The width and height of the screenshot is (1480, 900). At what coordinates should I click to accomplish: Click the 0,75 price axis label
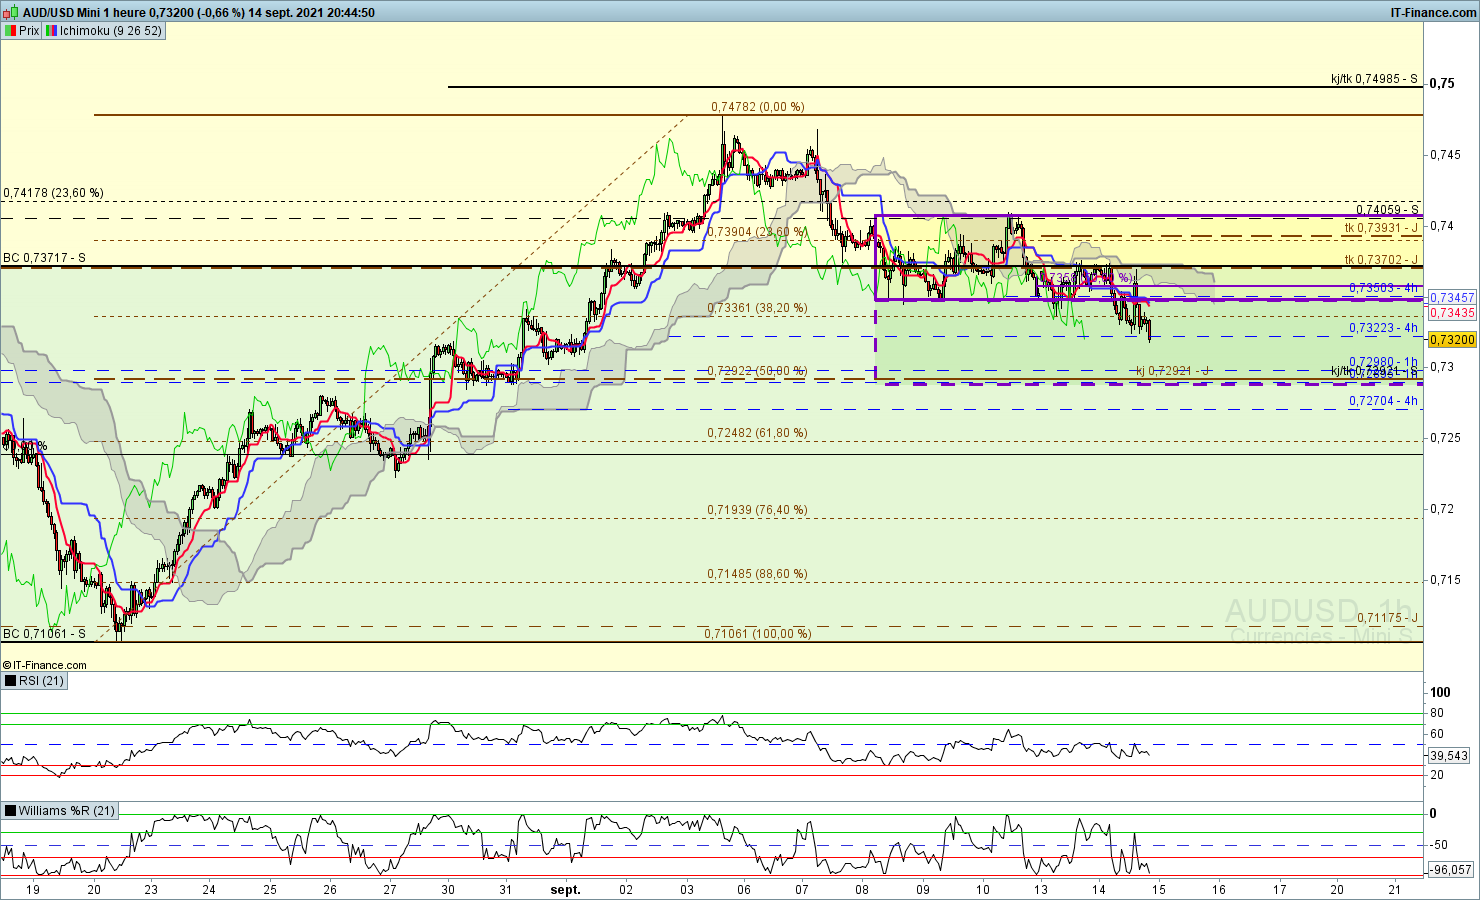pyautogui.click(x=1443, y=83)
